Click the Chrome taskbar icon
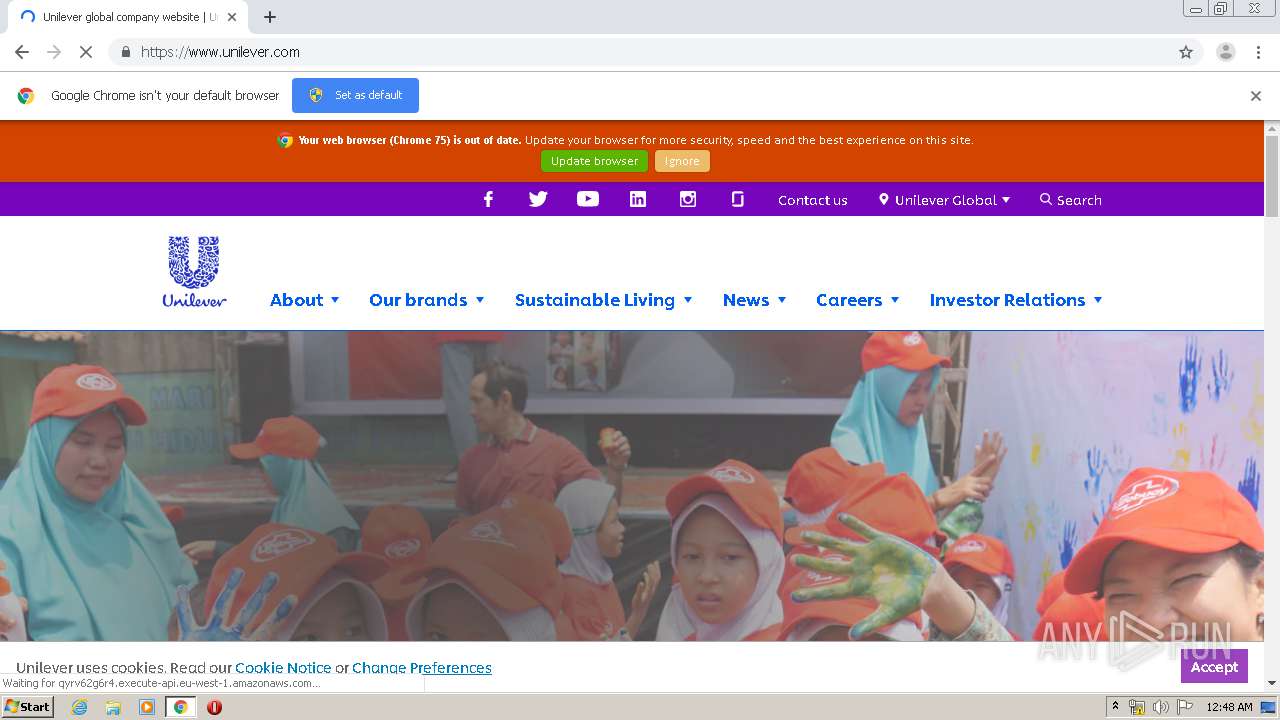Image resolution: width=1280 pixels, height=720 pixels. pyautogui.click(x=181, y=707)
